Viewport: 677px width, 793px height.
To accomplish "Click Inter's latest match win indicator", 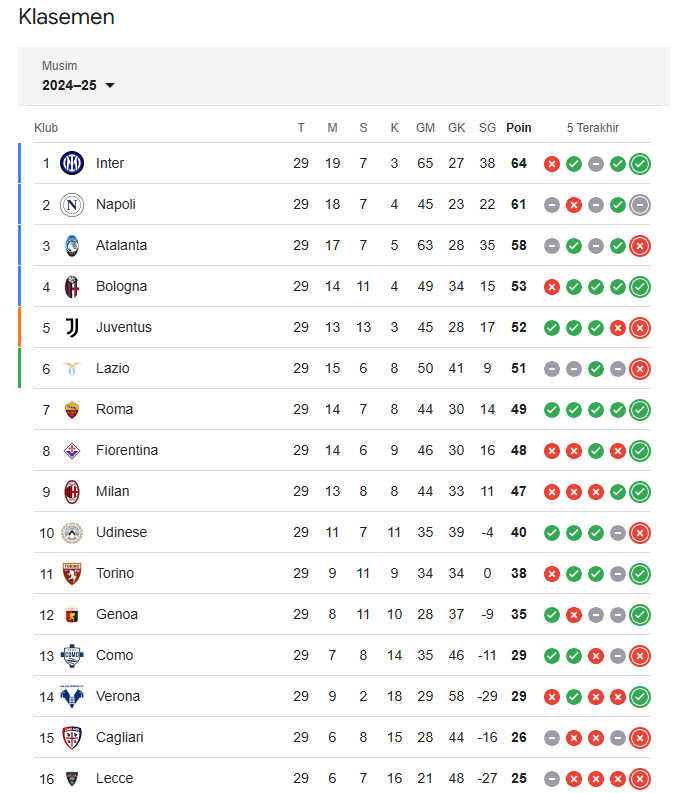I will click(640, 164).
